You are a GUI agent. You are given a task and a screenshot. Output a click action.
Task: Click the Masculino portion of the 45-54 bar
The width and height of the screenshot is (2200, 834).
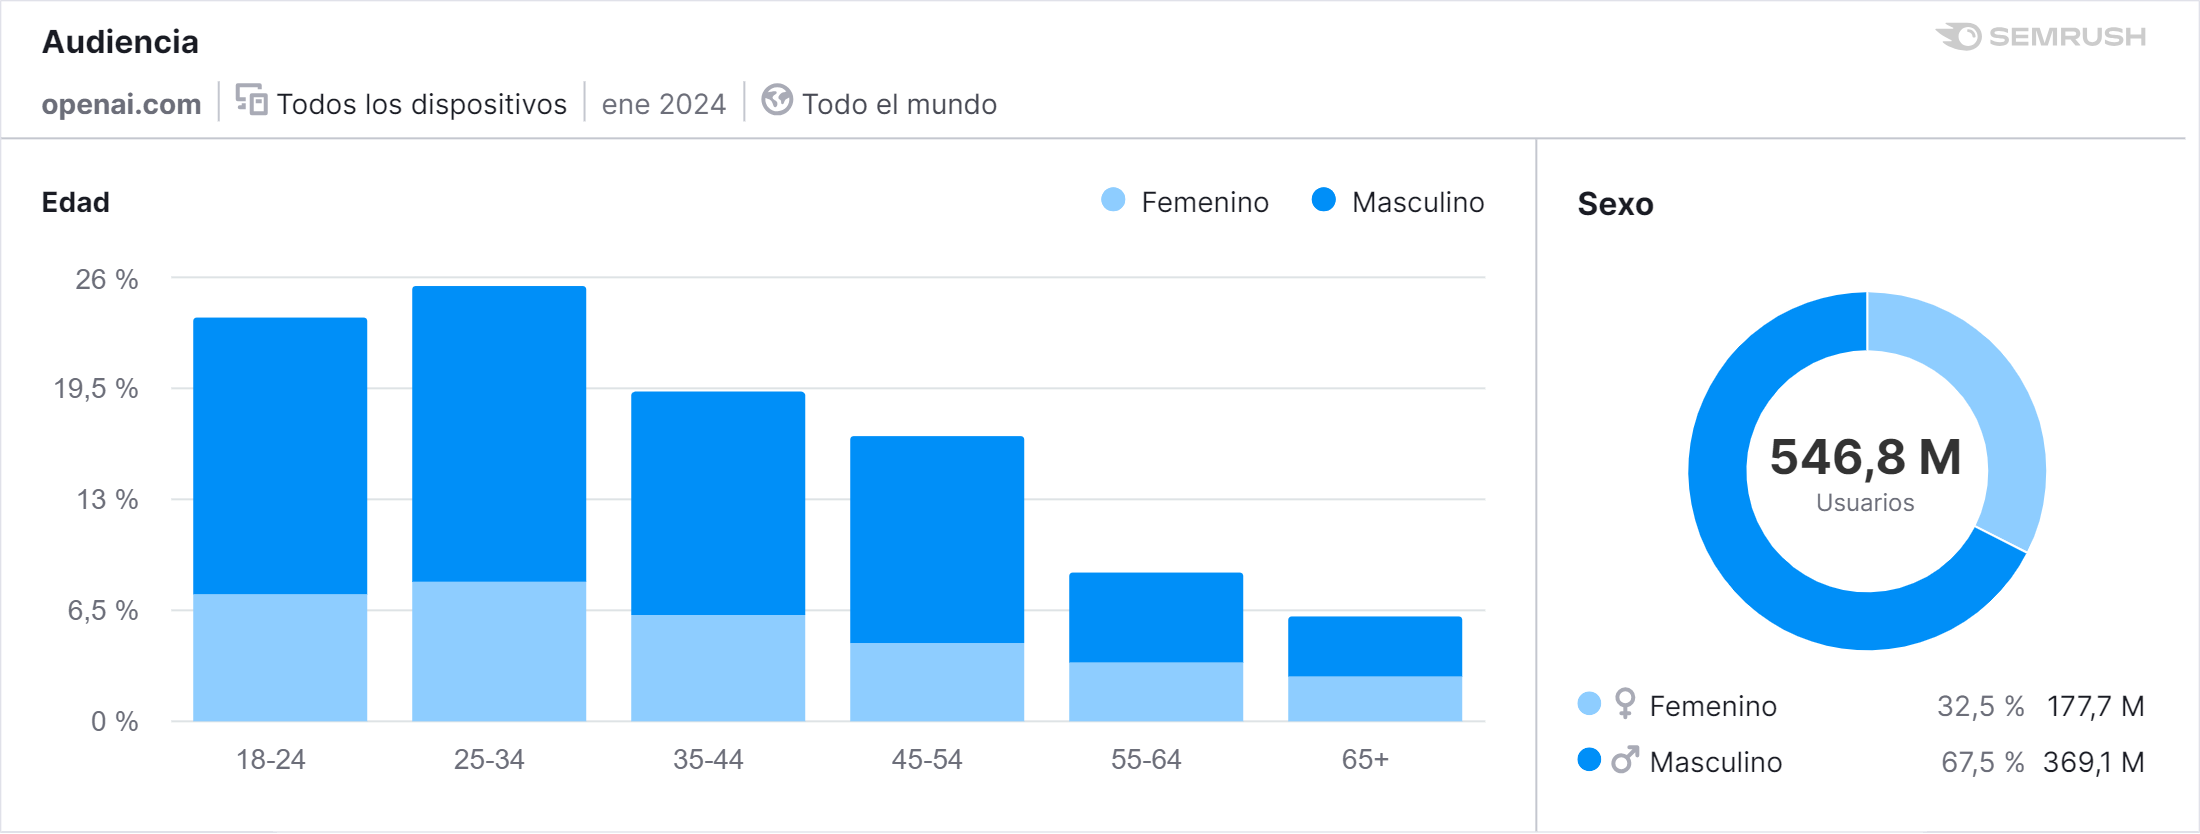click(937, 539)
